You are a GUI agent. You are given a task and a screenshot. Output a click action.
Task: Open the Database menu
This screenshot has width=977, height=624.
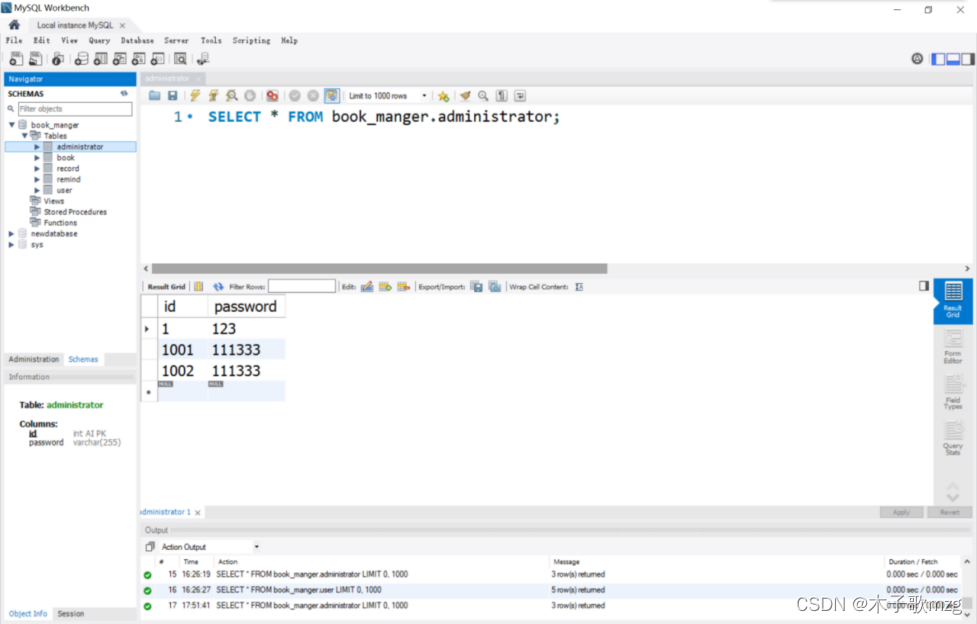137,41
